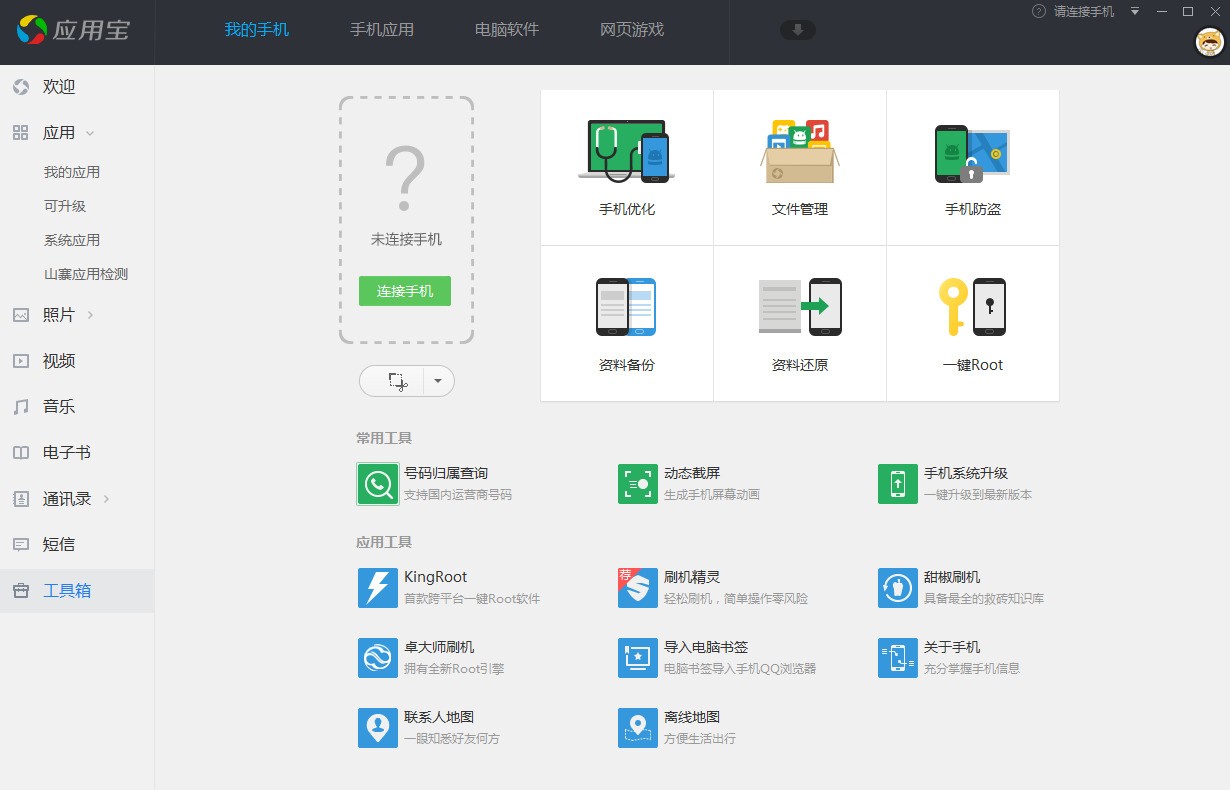Select 视频 in the sidebar

77,361
